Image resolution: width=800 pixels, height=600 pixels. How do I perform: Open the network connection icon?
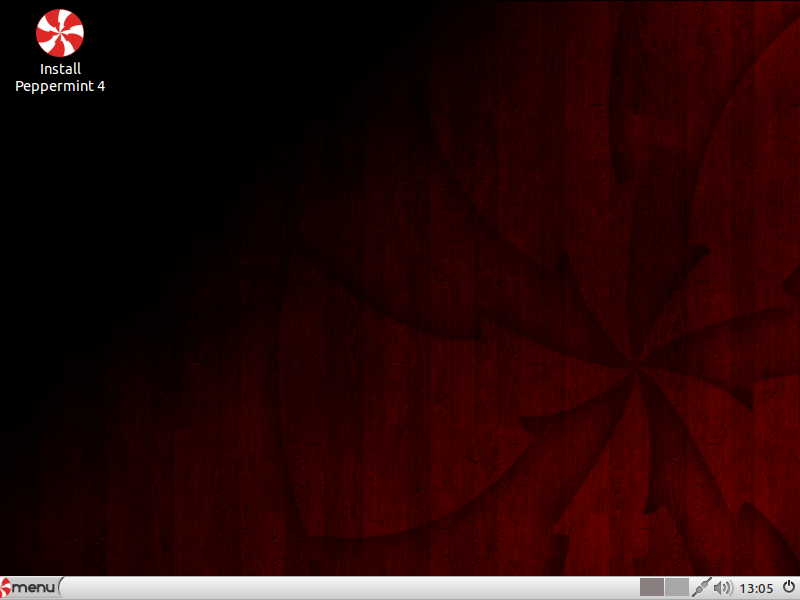702,587
